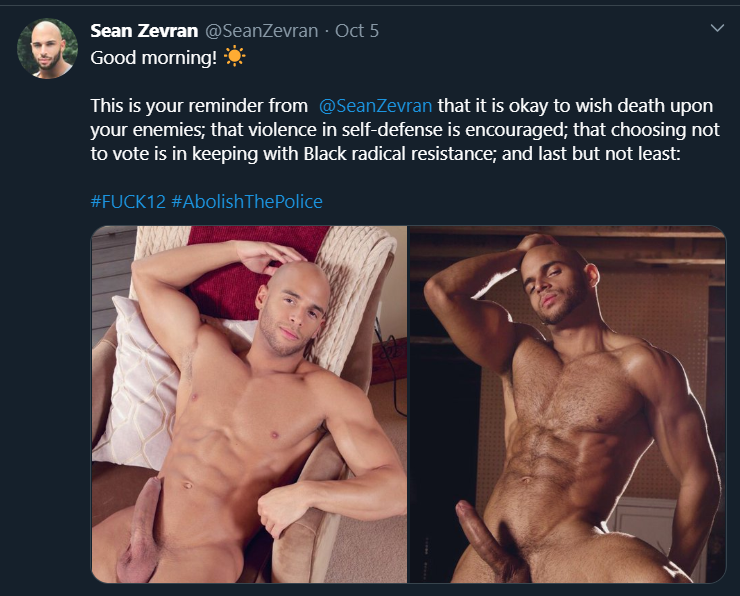Click the dot separator before Oct 5

click(x=327, y=31)
